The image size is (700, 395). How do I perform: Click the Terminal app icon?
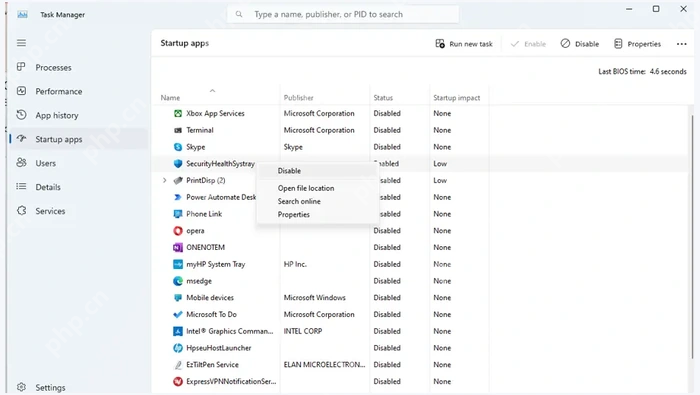[x=178, y=130]
